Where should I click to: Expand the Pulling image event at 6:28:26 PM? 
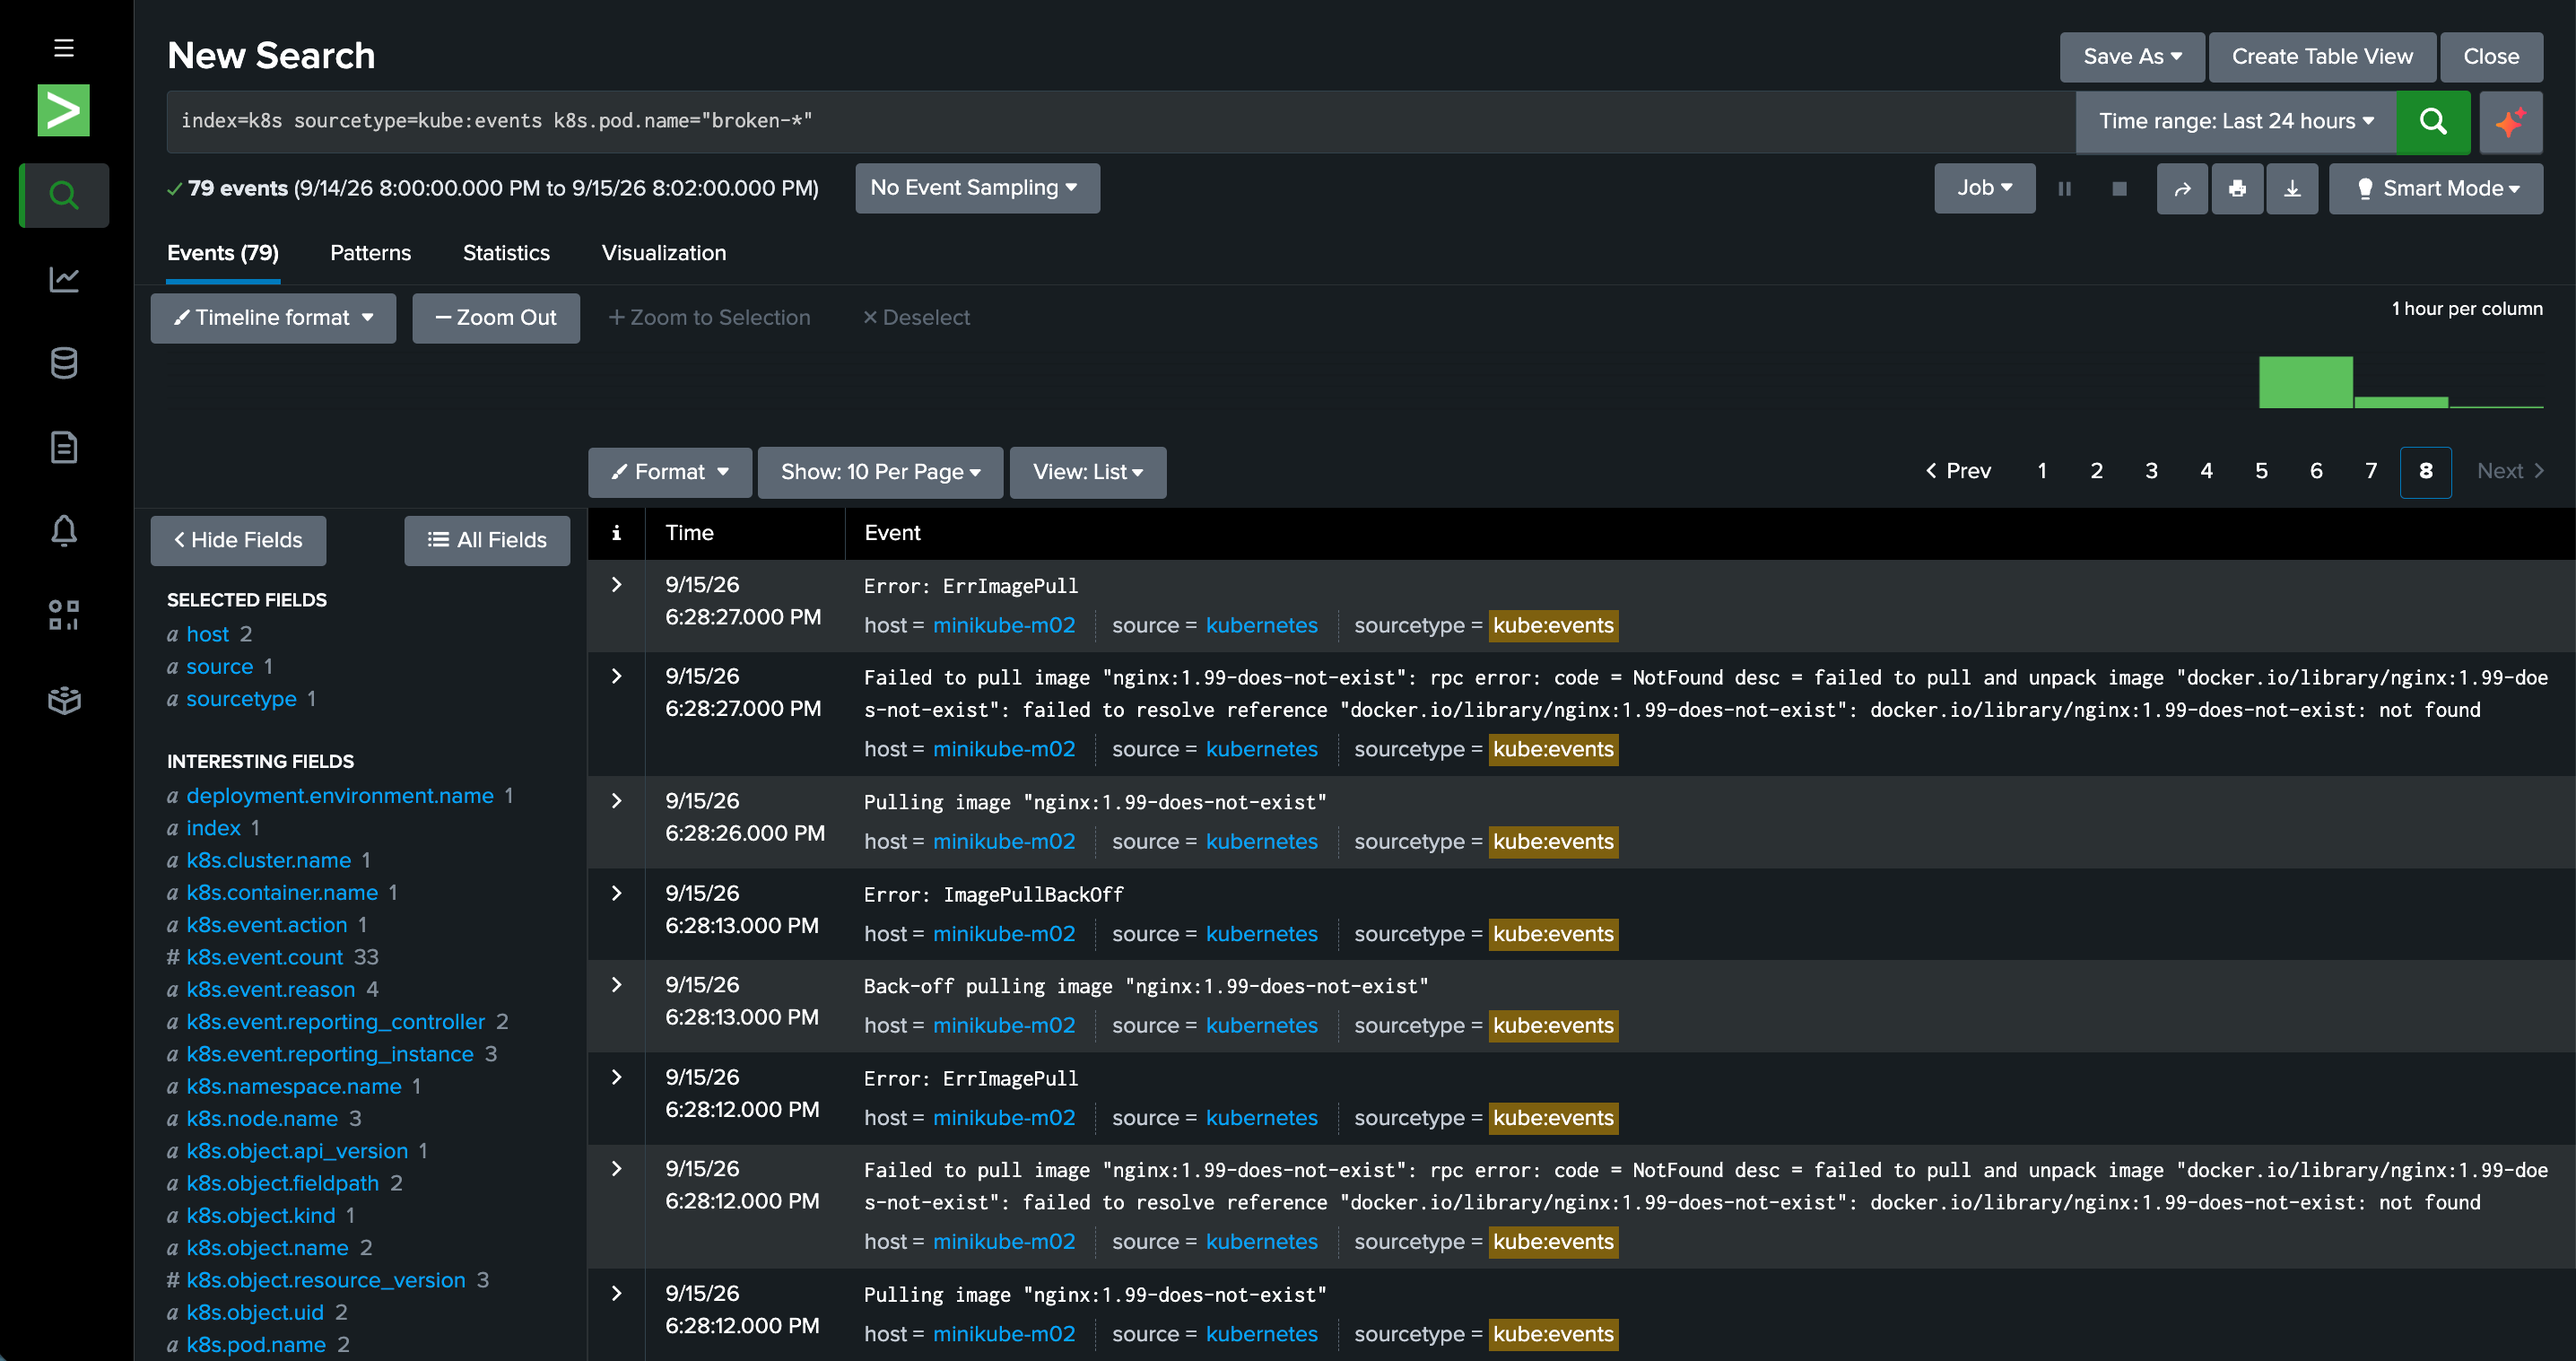coord(617,801)
